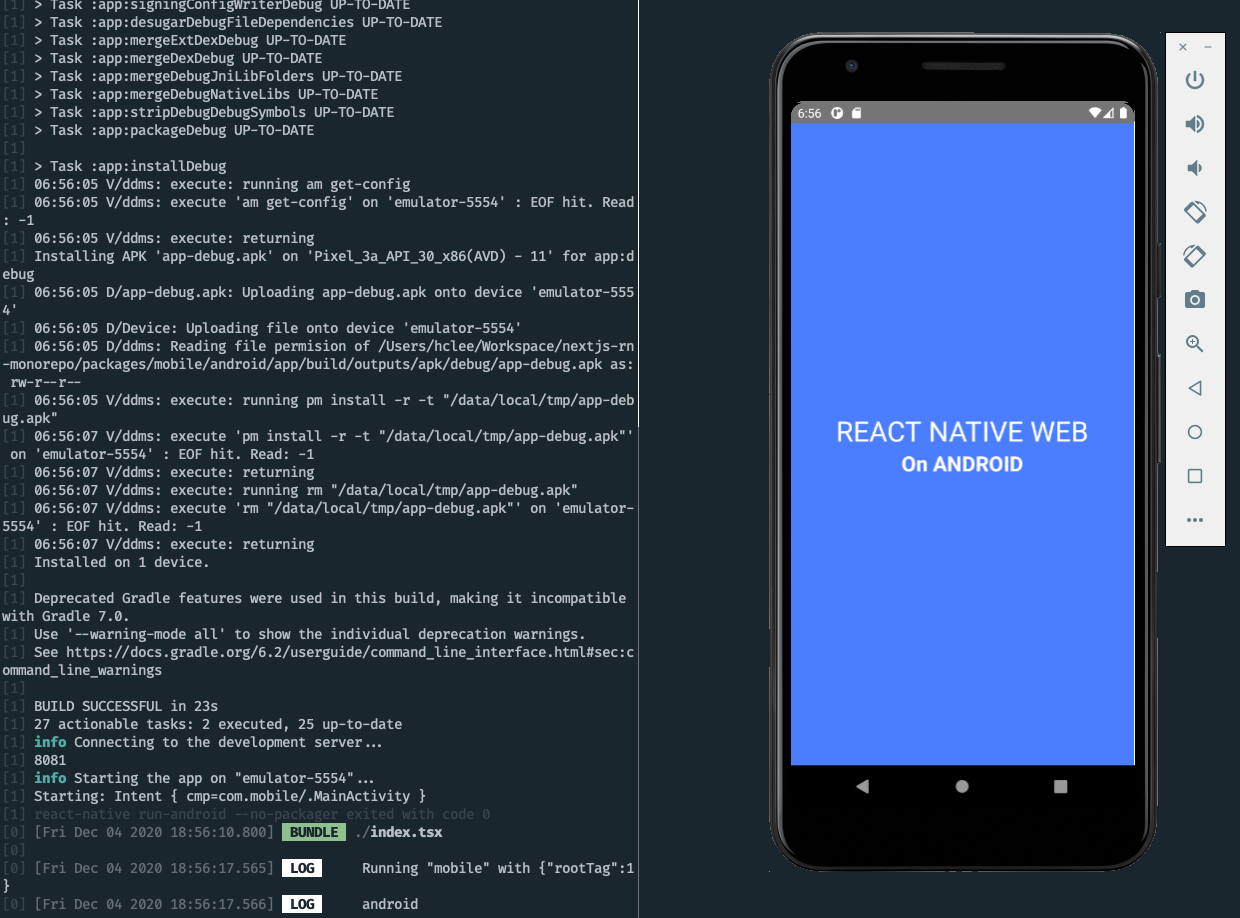Rotate the emulator left
The width and height of the screenshot is (1240, 918).
point(1194,212)
